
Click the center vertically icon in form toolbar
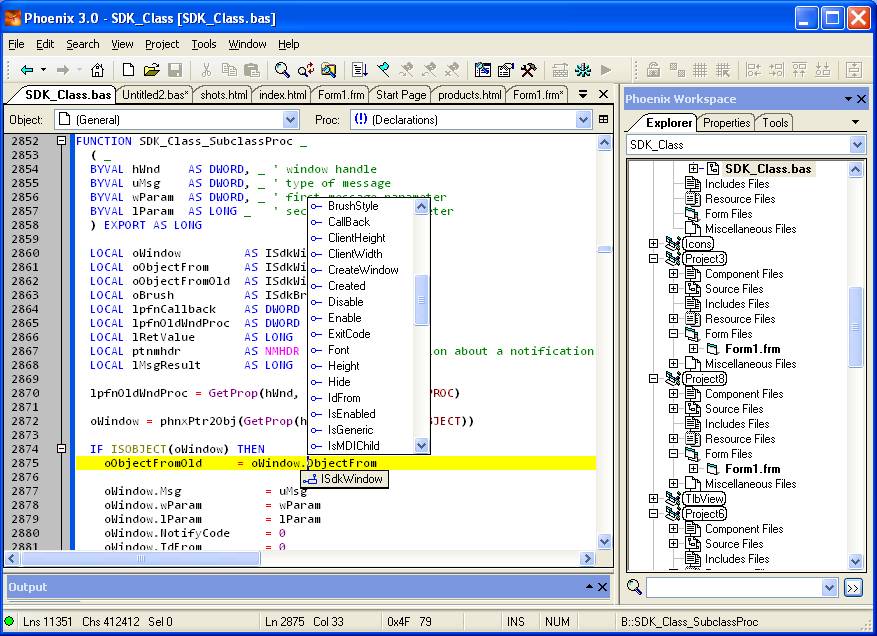[854, 70]
